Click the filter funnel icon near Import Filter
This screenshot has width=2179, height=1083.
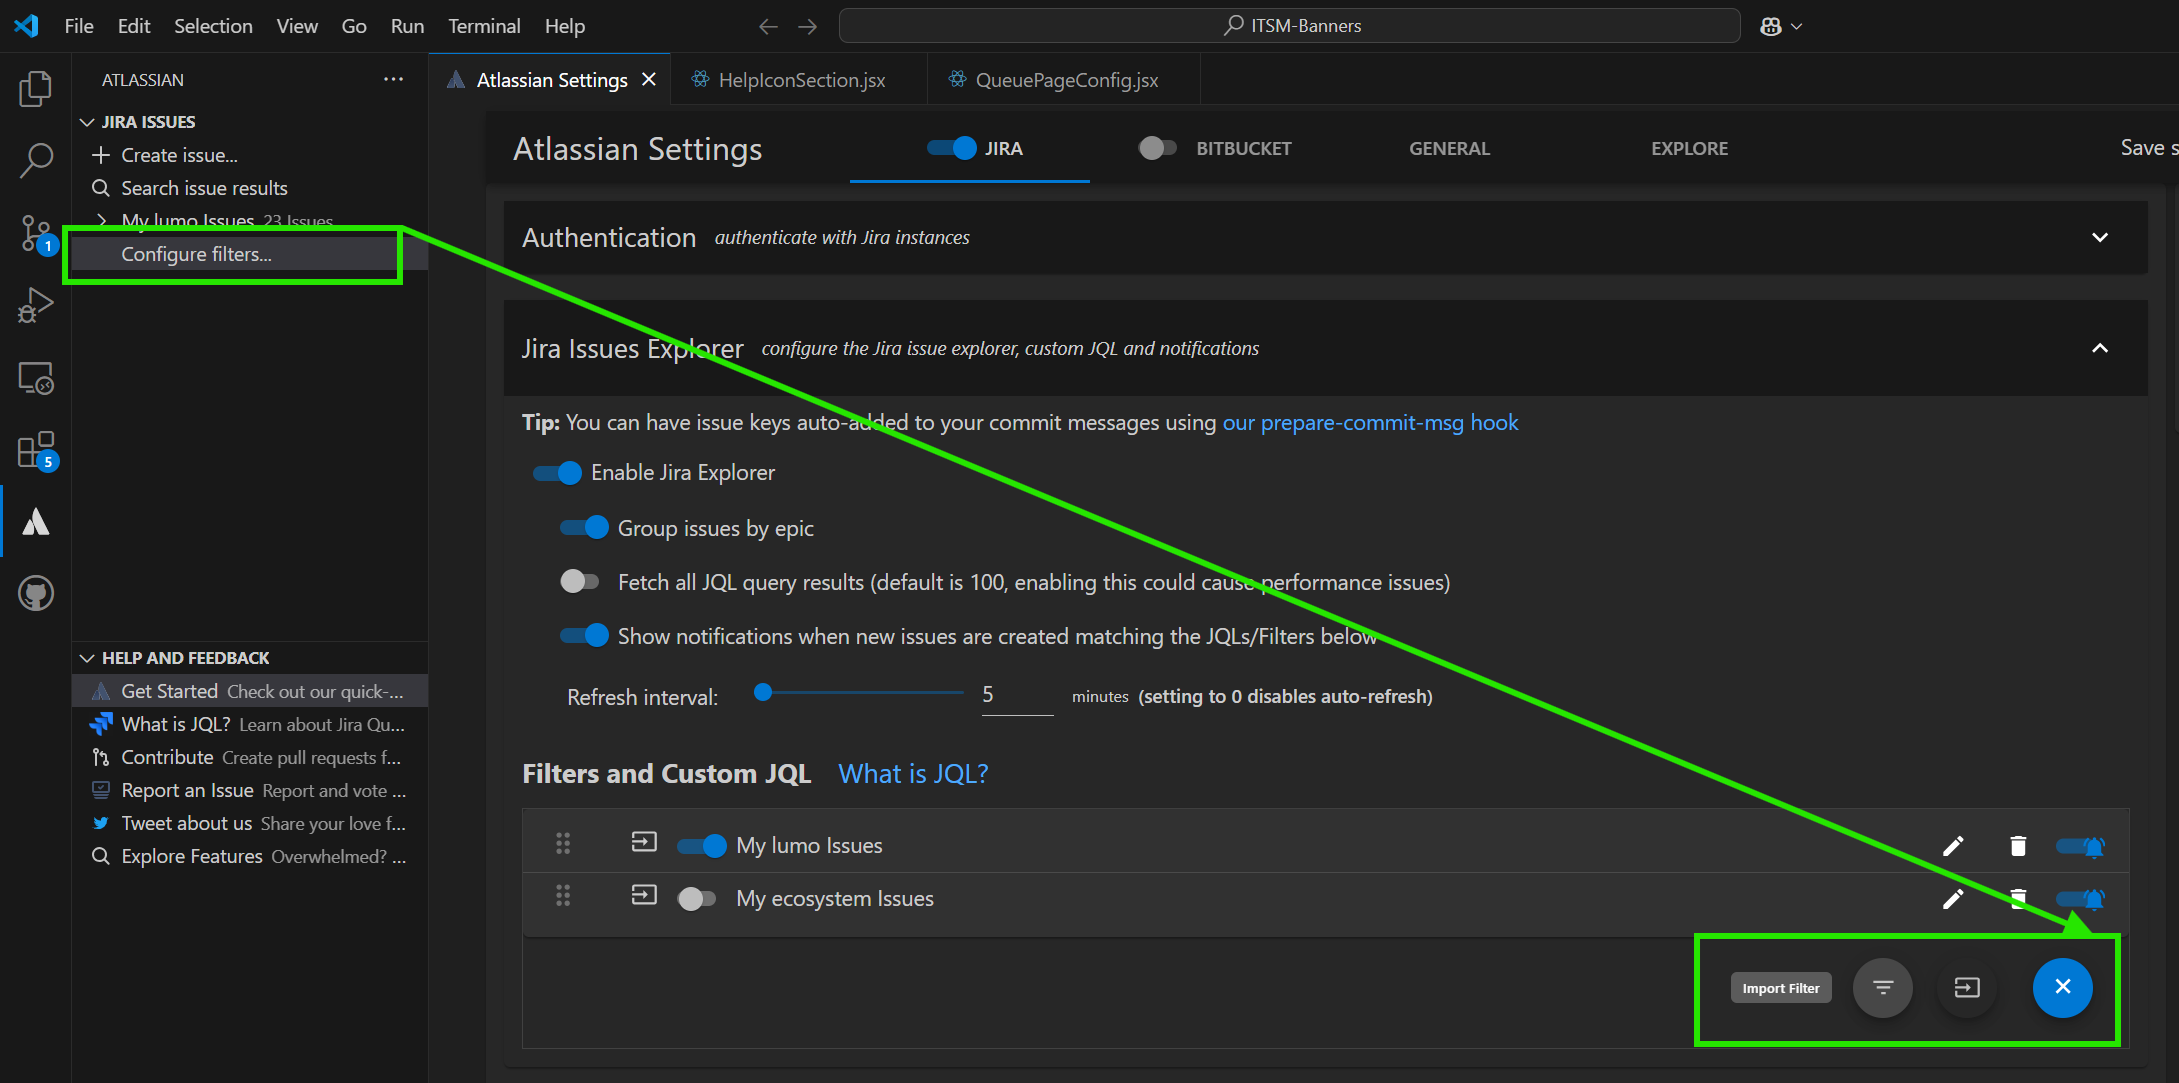coord(1883,987)
